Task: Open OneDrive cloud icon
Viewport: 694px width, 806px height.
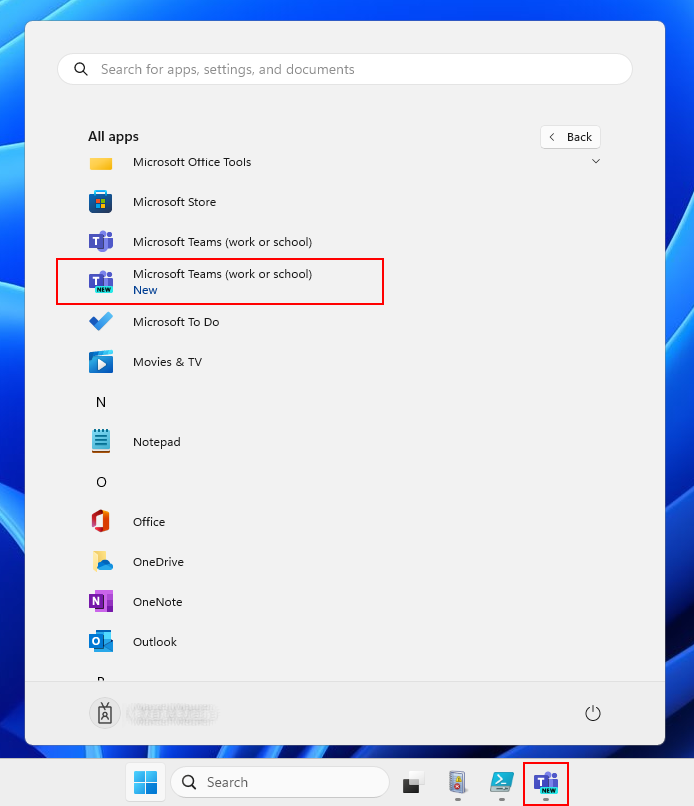Action: (x=102, y=561)
